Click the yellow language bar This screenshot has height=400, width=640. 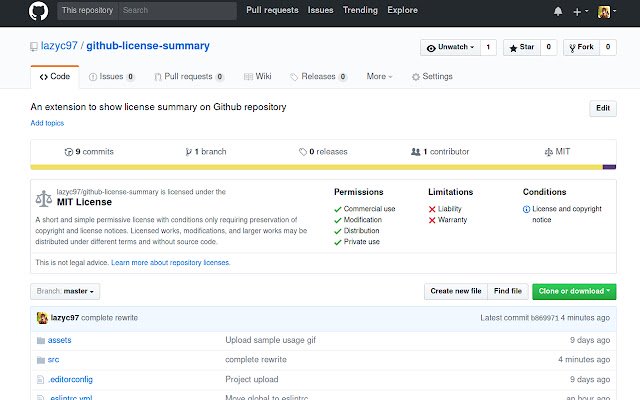316,167
